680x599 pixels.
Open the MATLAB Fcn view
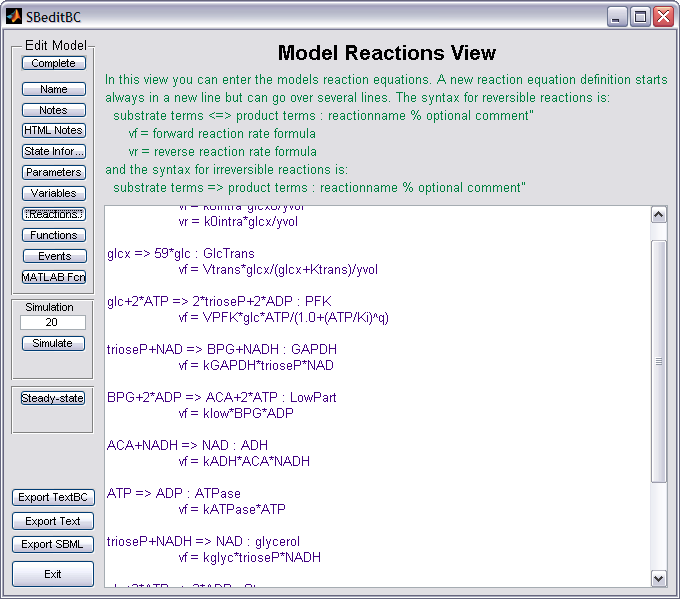[x=53, y=277]
